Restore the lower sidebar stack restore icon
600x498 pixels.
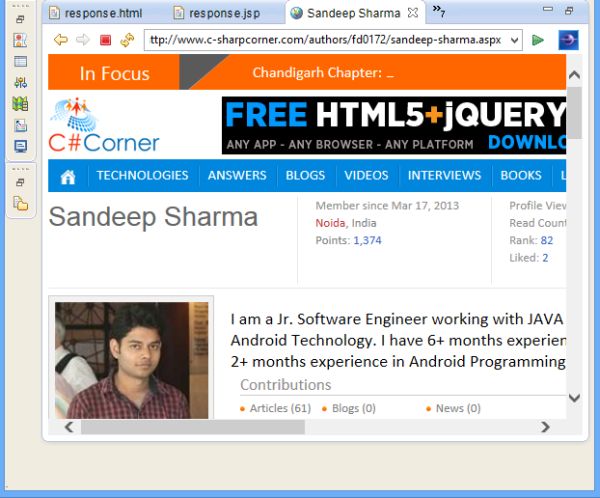tap(20, 182)
